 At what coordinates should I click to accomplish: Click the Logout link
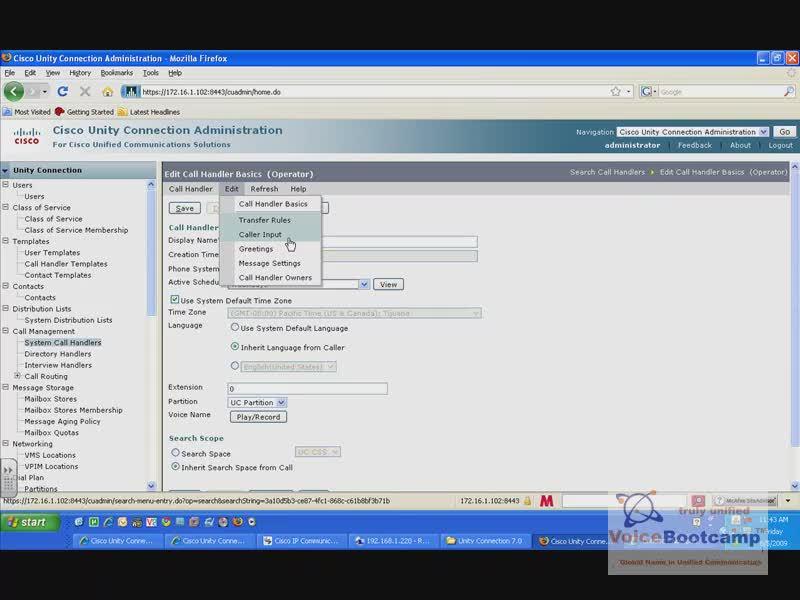781,145
